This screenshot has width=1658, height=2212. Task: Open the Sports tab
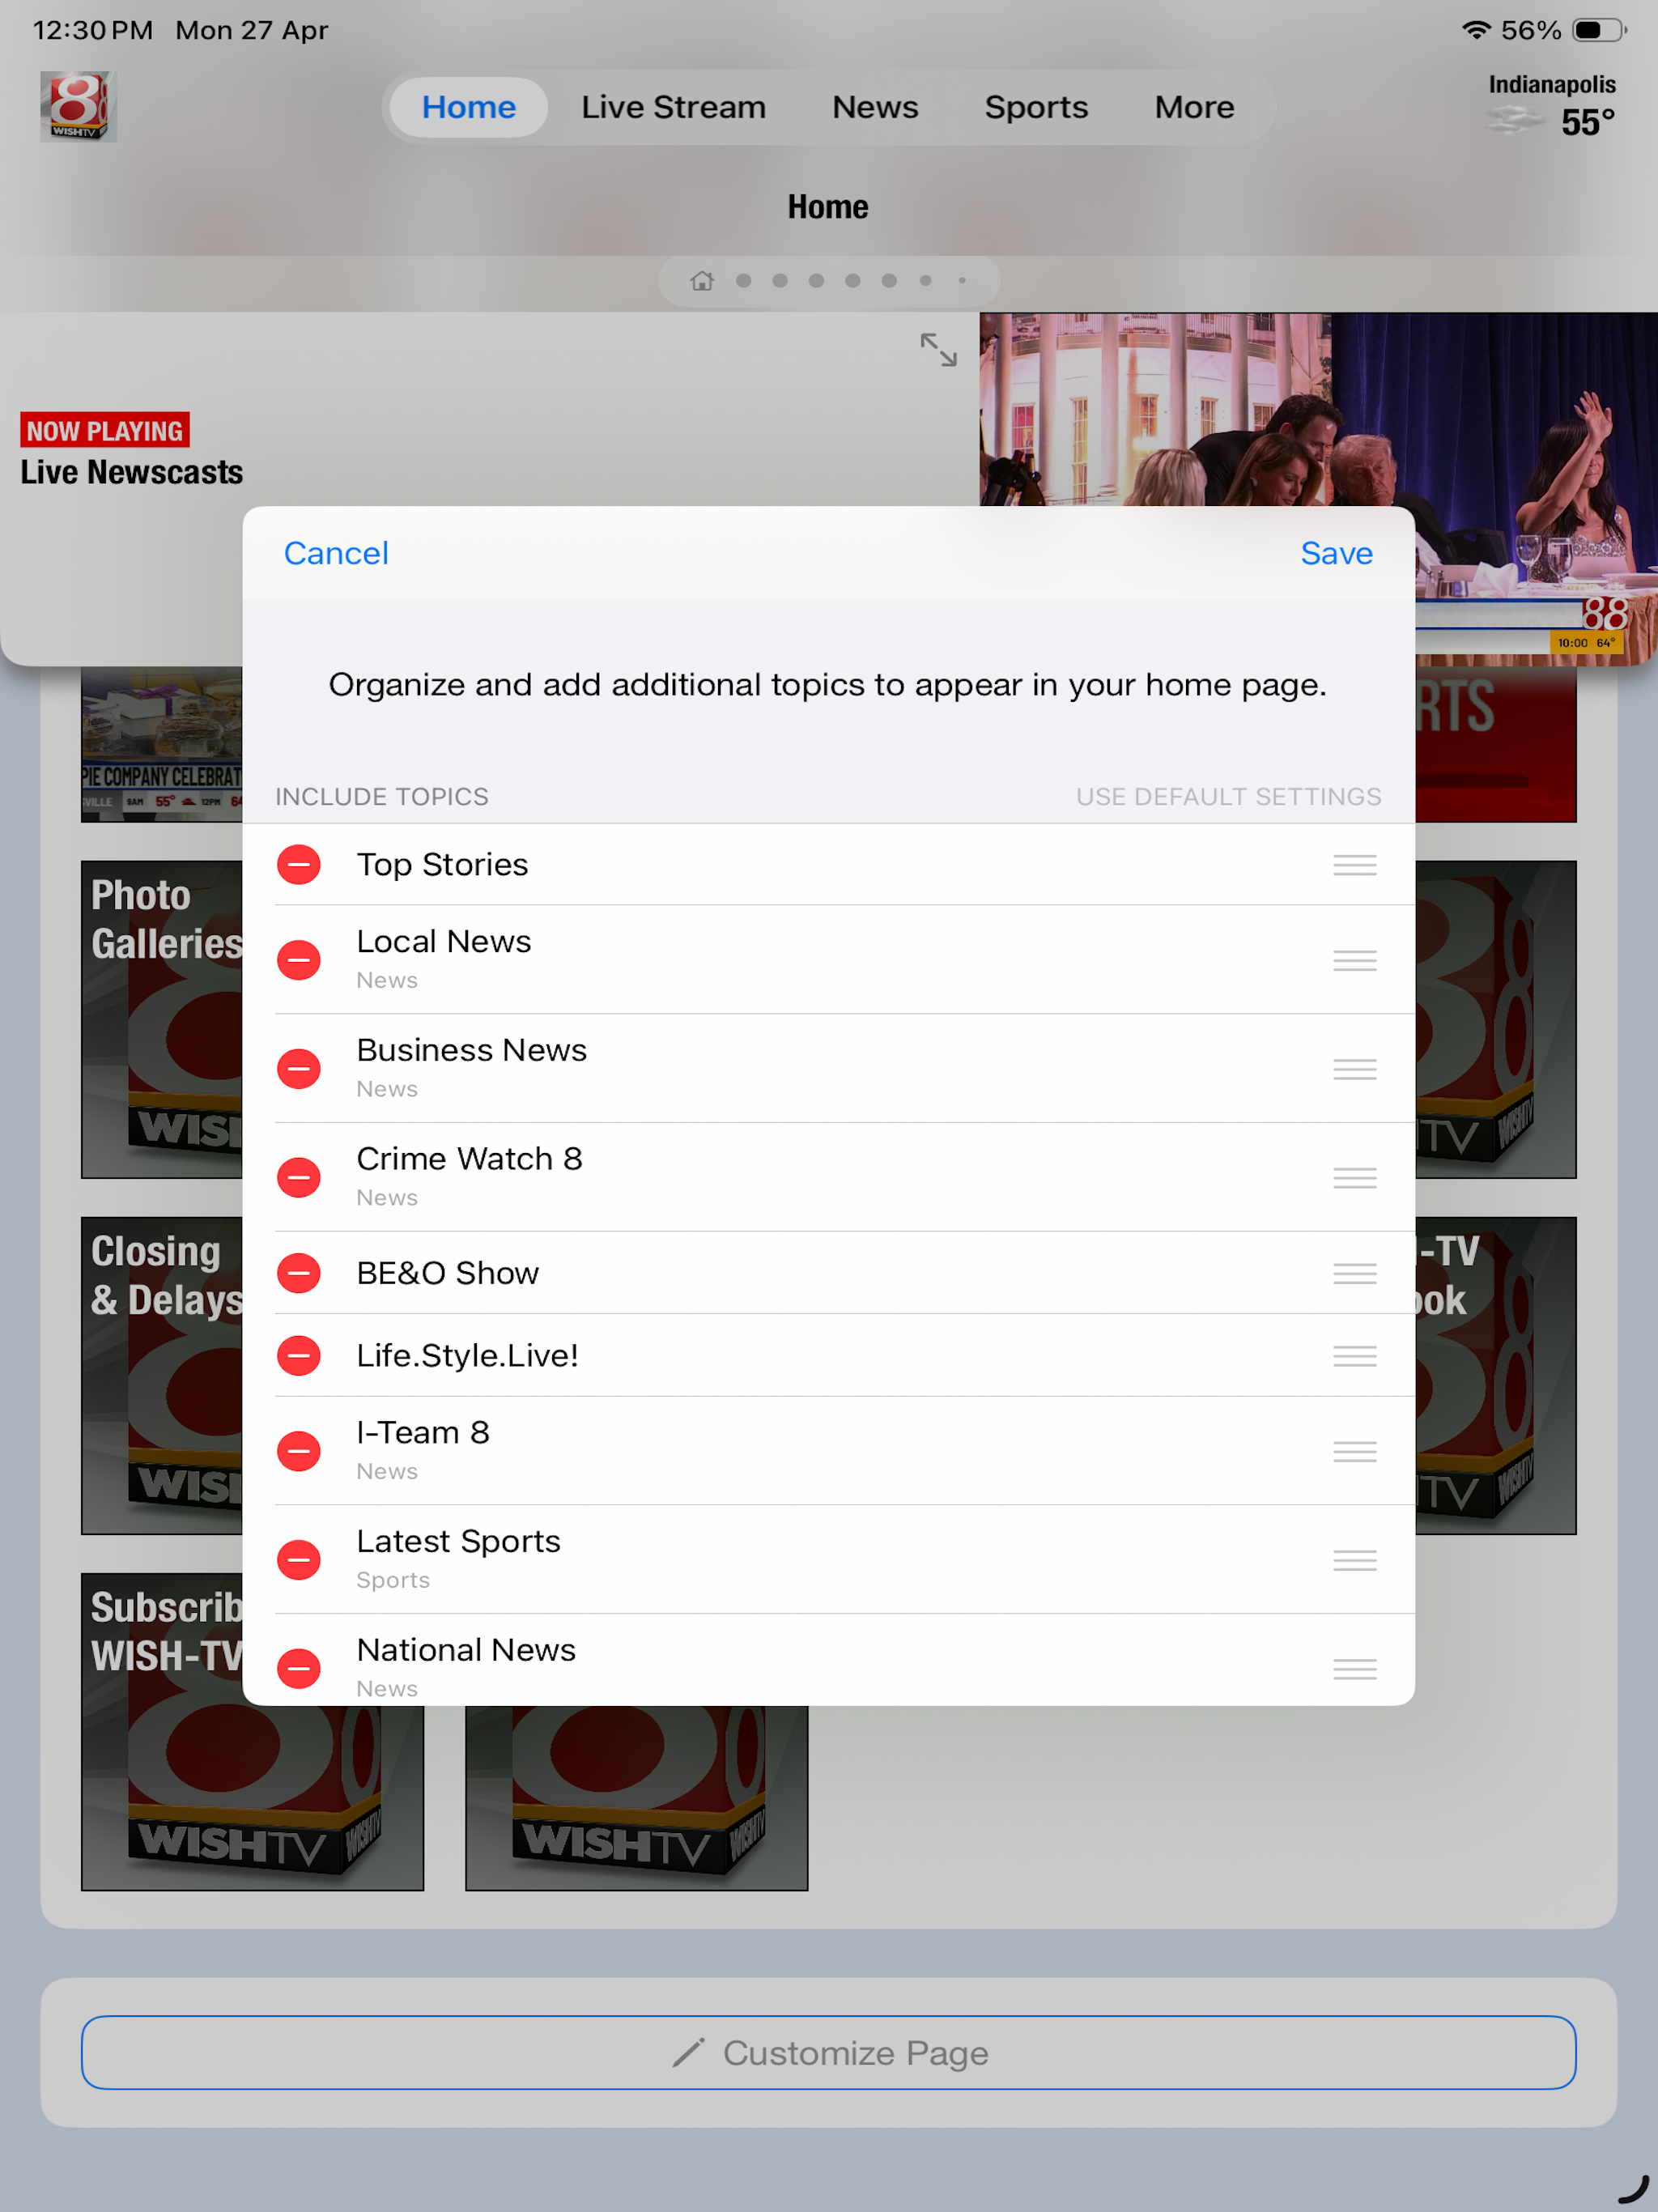click(x=1036, y=107)
